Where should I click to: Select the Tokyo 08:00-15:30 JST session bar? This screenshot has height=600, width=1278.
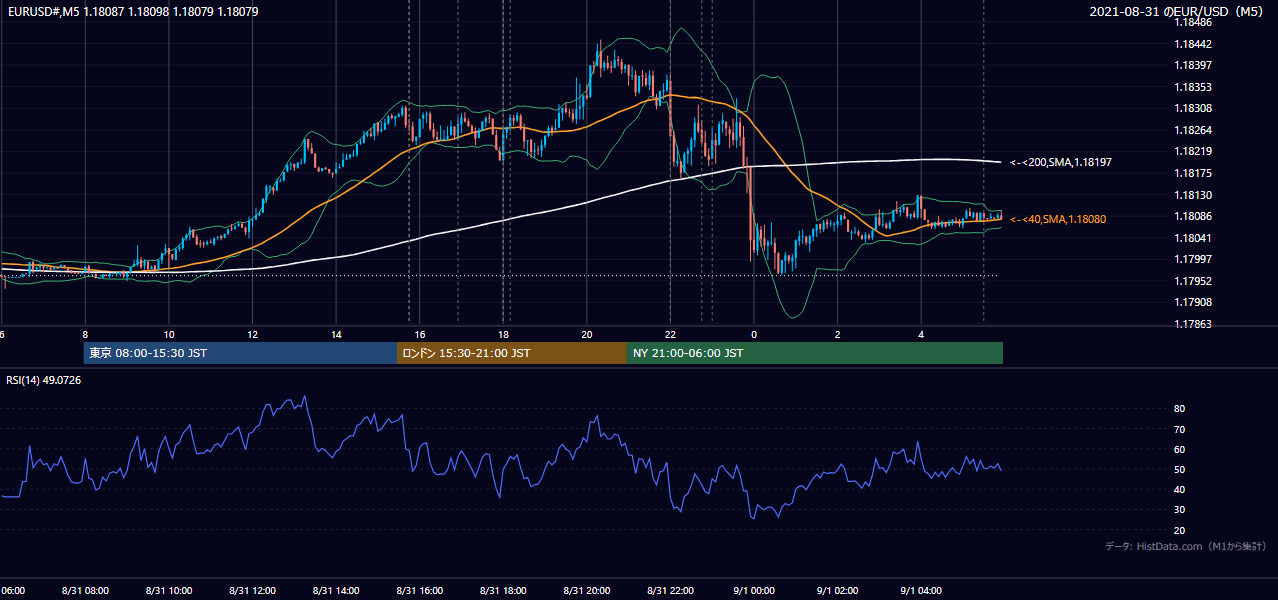(x=240, y=353)
